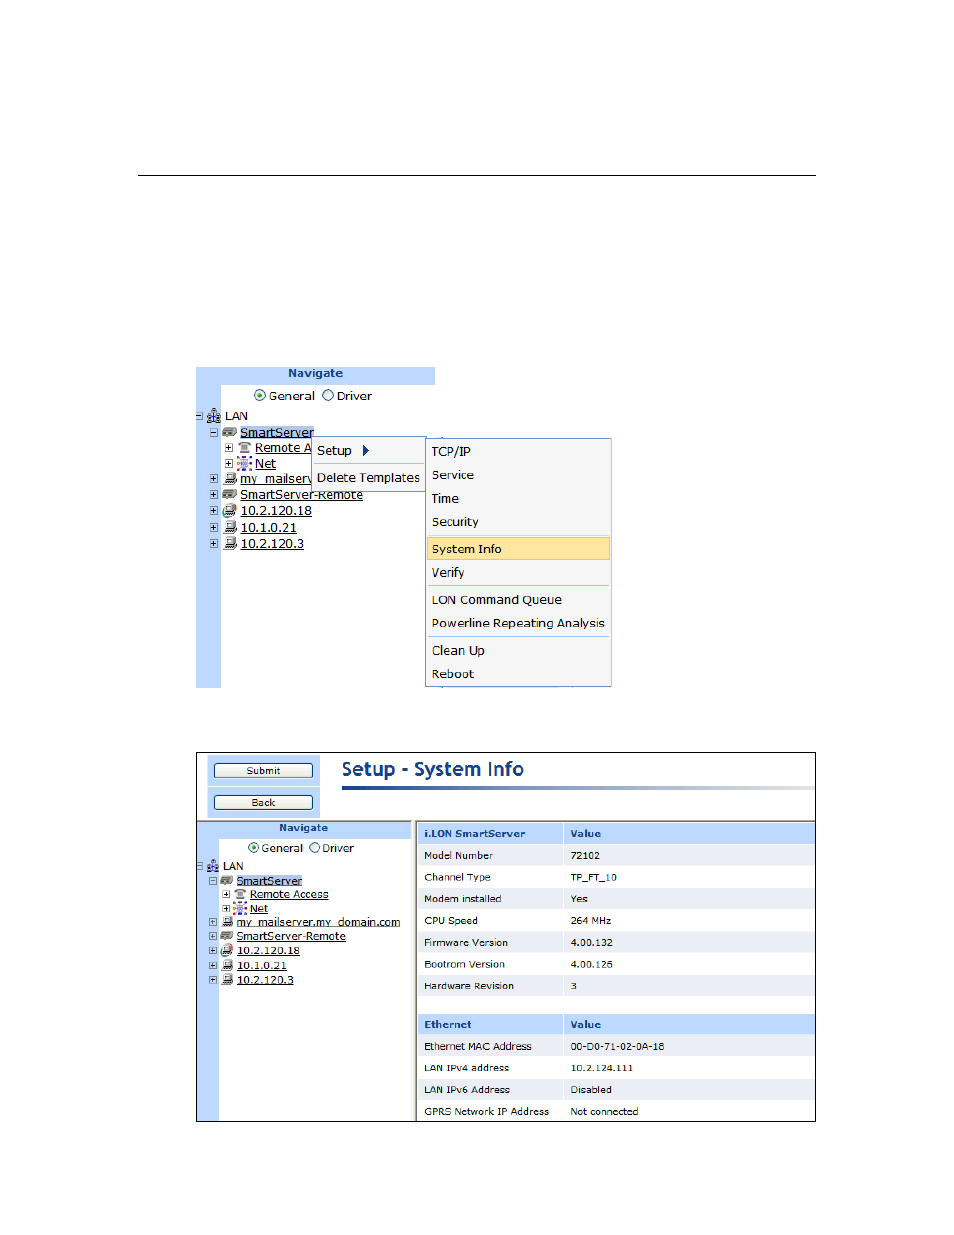Open Powerline Repeating Analysis from the submenu
This screenshot has height=1235, width=954.
(518, 623)
